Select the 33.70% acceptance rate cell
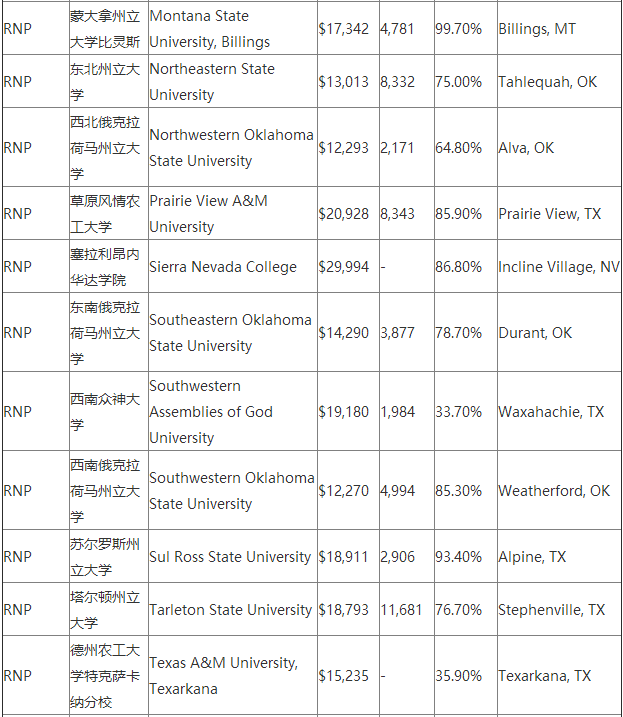Image resolution: width=623 pixels, height=717 pixels. pos(466,412)
